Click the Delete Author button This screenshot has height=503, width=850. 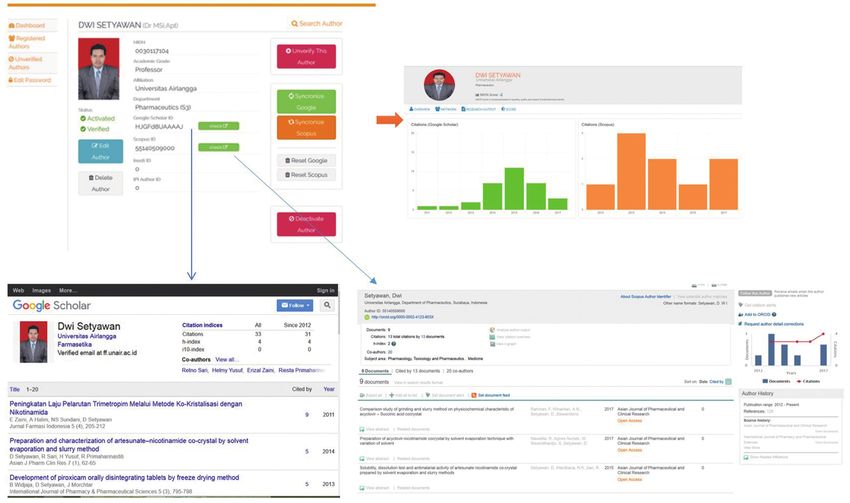click(x=100, y=183)
